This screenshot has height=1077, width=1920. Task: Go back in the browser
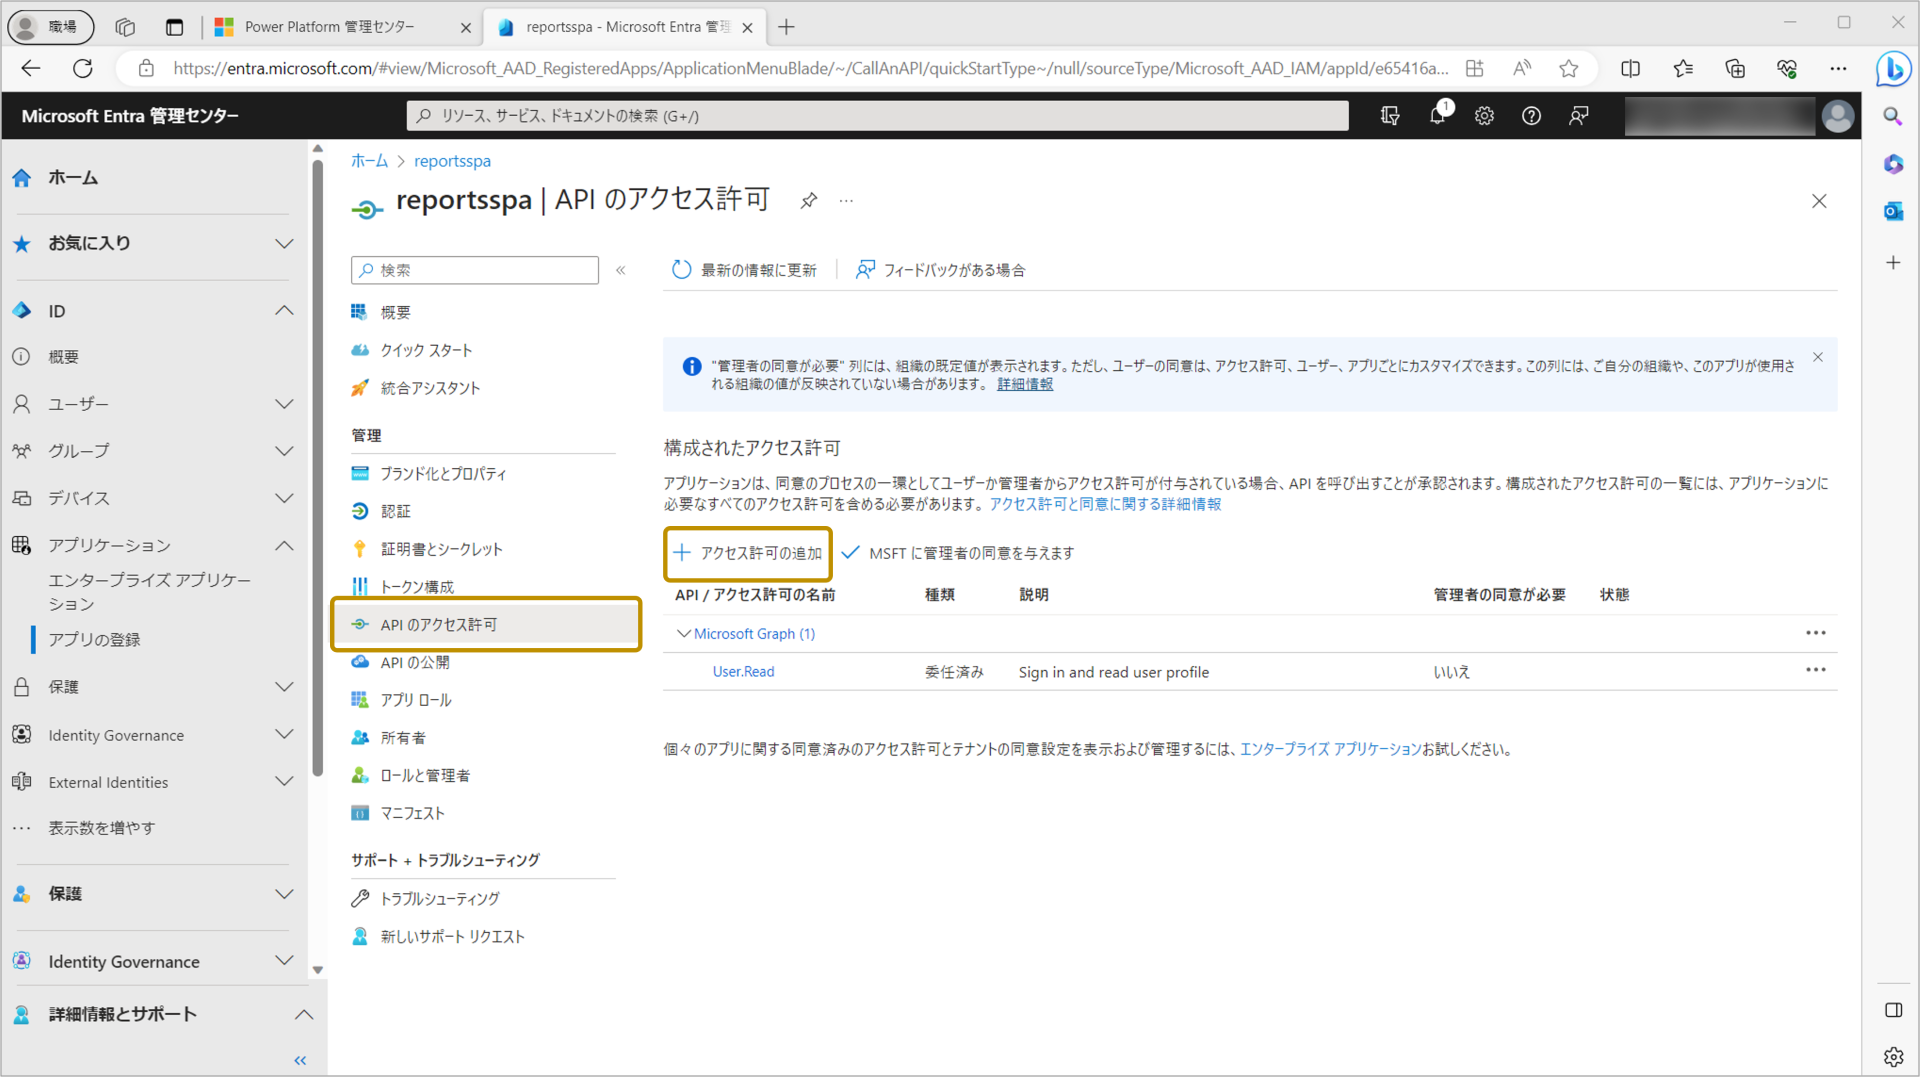click(x=31, y=69)
